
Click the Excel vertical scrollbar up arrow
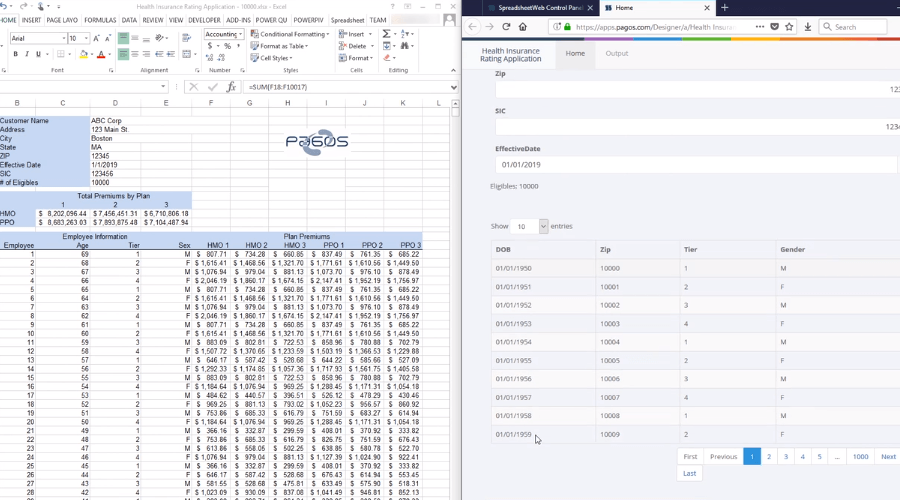455,104
